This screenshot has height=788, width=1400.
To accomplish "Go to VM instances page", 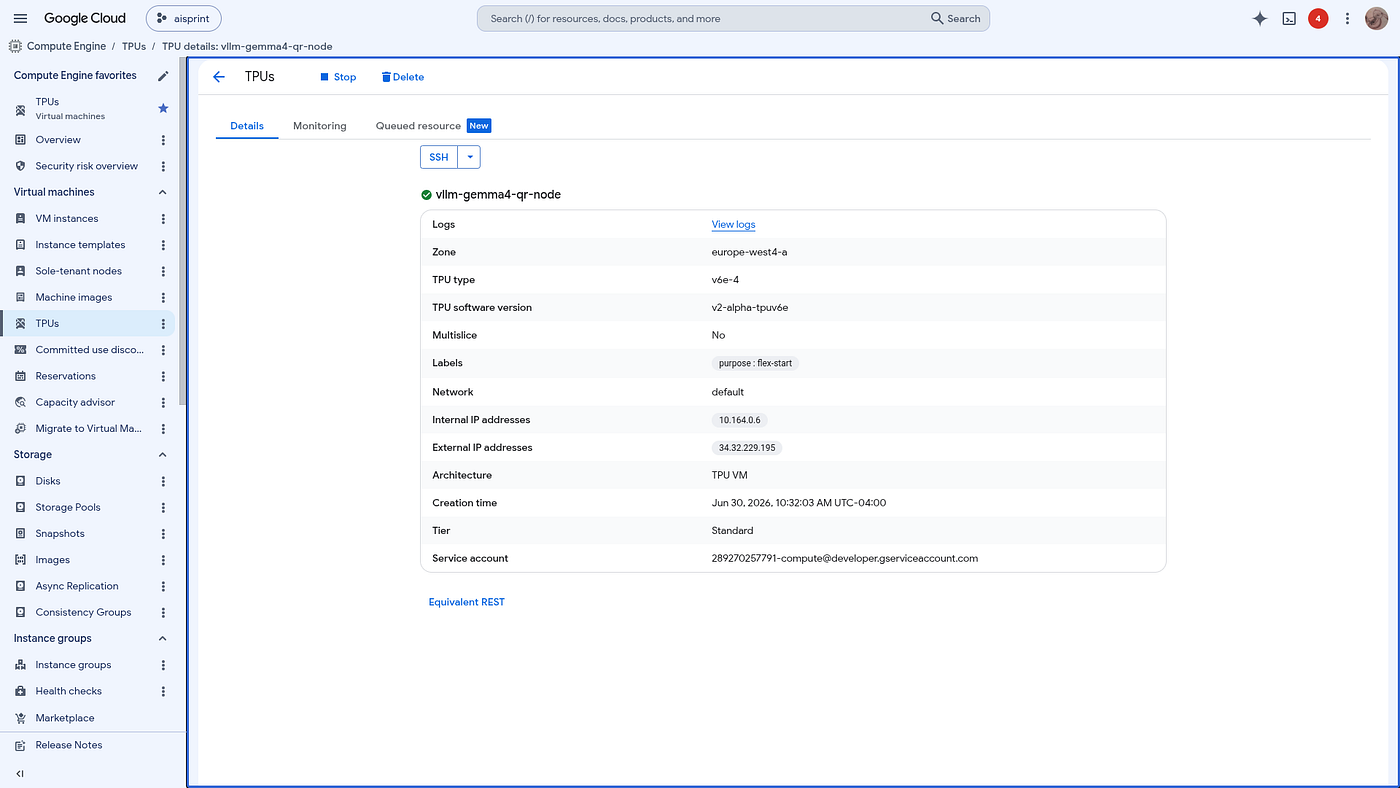I will pyautogui.click(x=67, y=218).
